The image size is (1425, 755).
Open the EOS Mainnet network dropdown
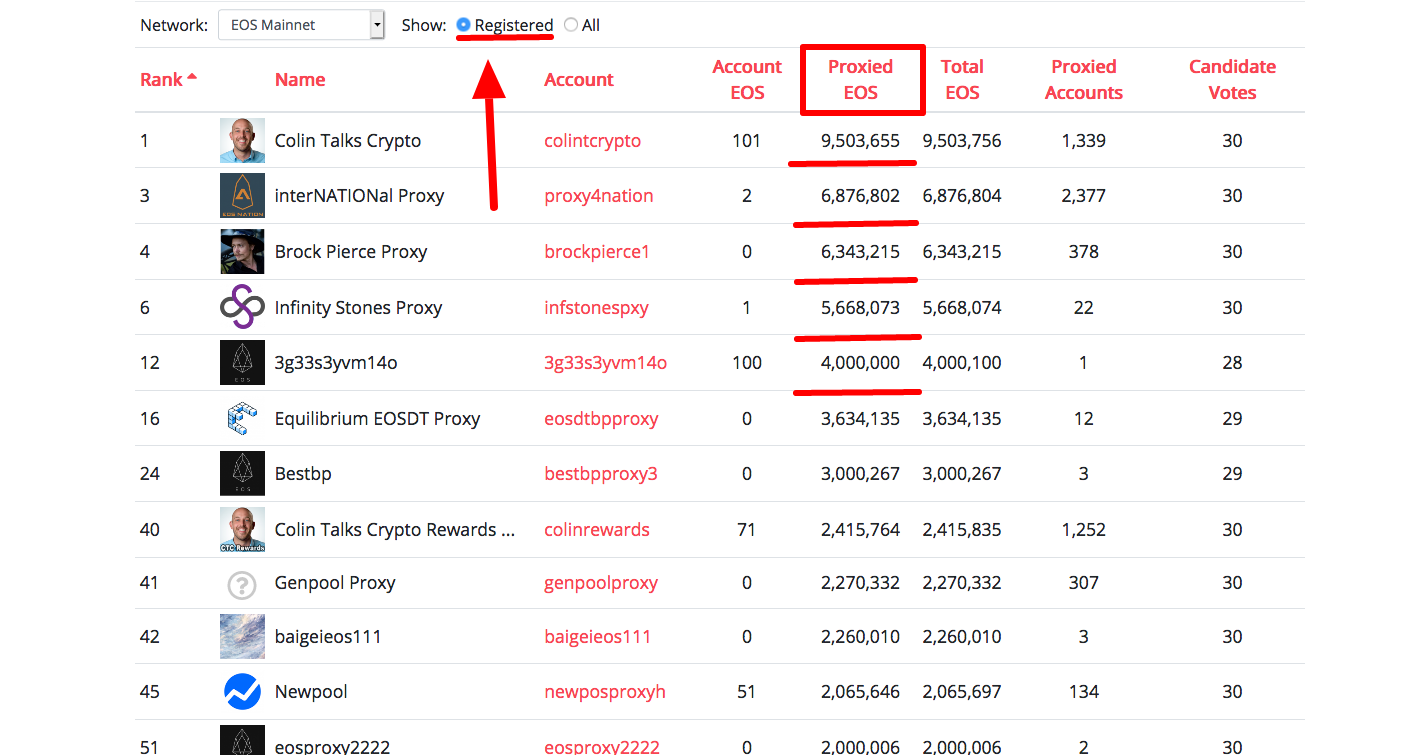(301, 25)
